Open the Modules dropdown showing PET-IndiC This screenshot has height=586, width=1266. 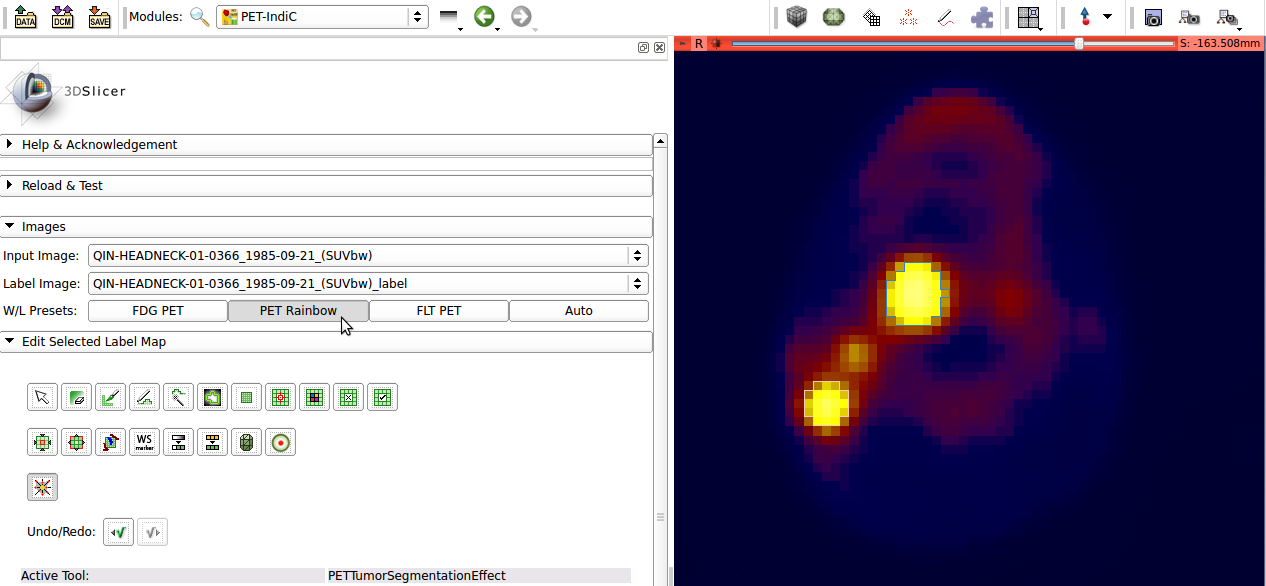(322, 17)
